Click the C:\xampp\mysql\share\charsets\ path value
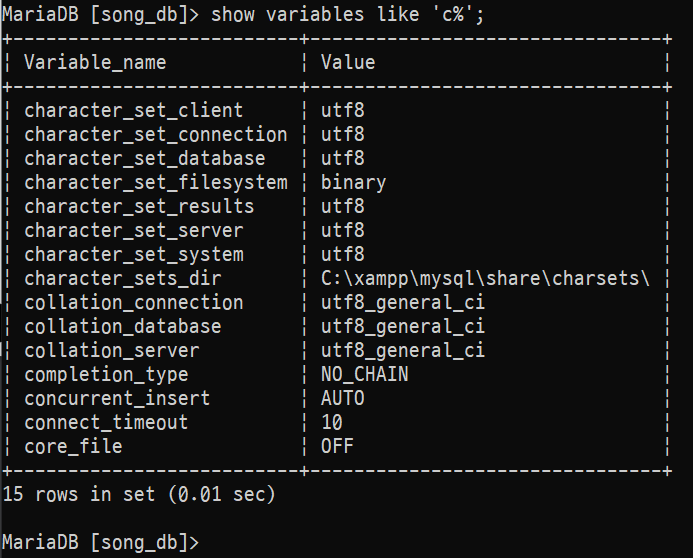693x558 pixels. [x=485, y=278]
